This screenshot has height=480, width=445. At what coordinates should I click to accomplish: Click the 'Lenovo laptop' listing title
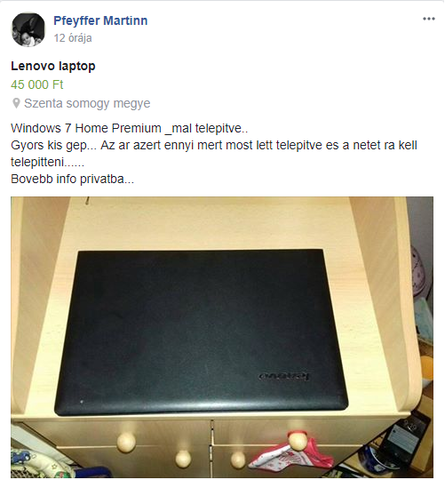pyautogui.click(x=53, y=66)
